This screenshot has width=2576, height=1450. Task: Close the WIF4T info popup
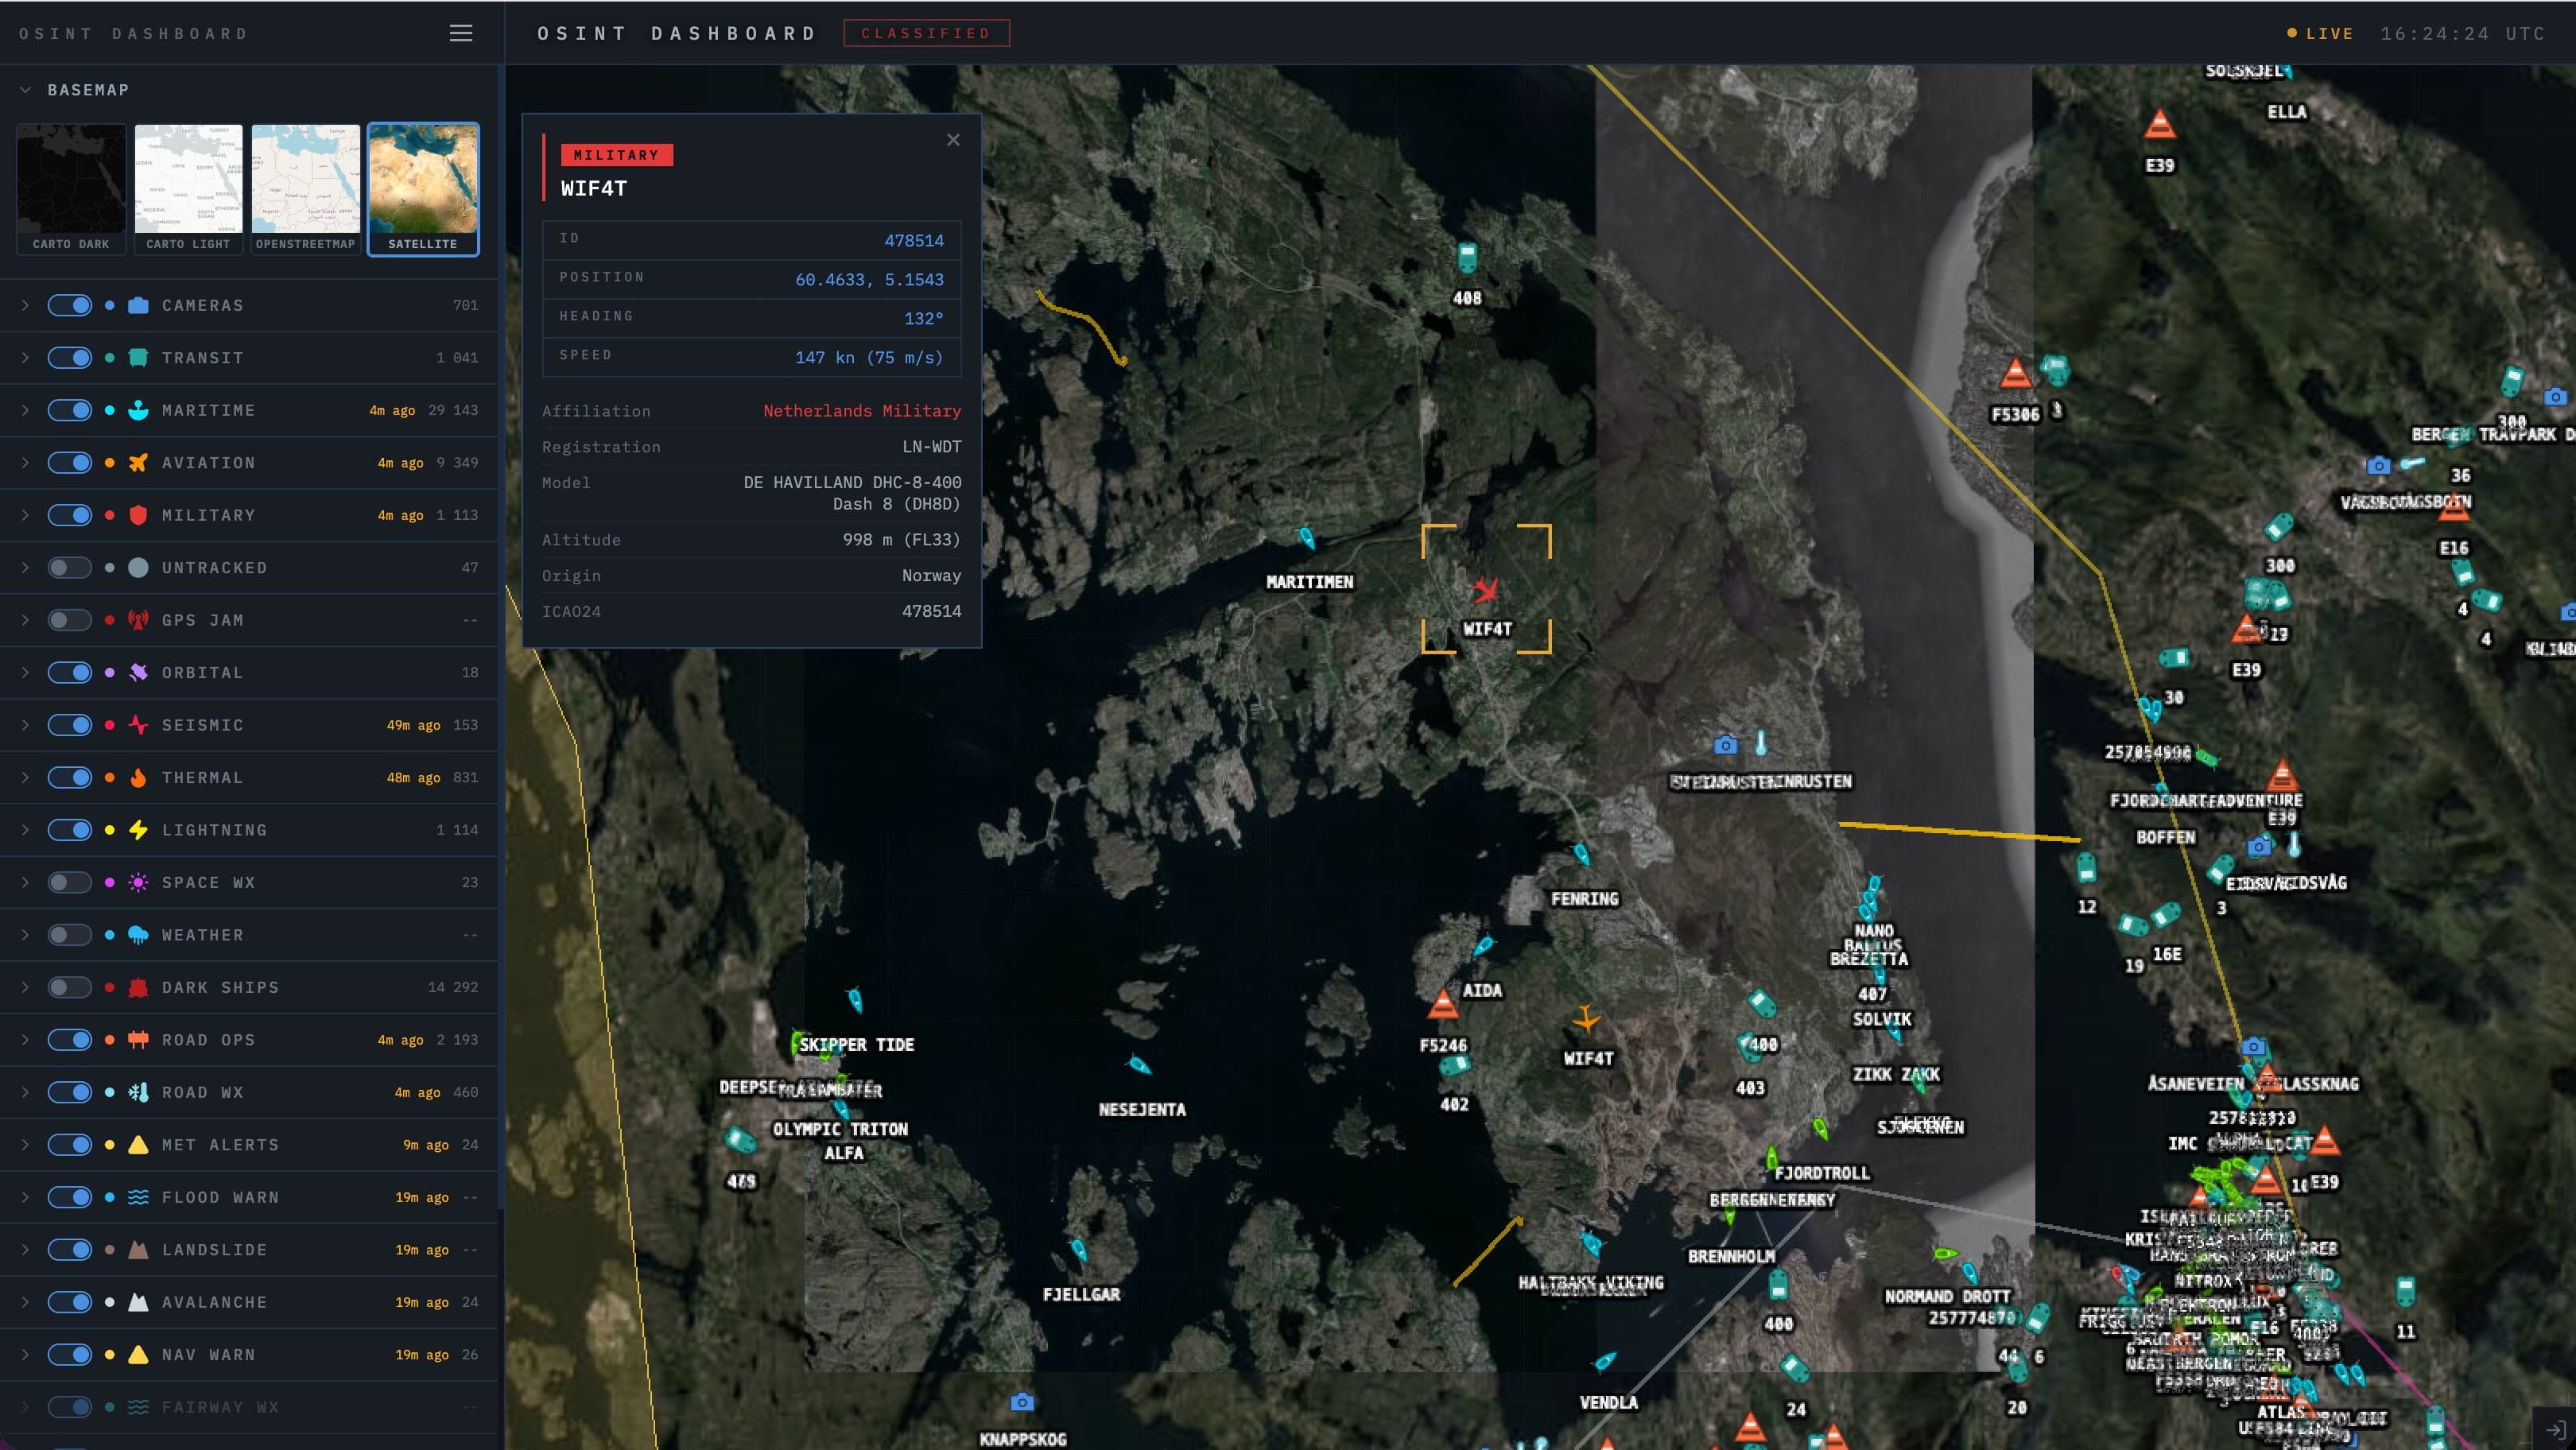(953, 140)
